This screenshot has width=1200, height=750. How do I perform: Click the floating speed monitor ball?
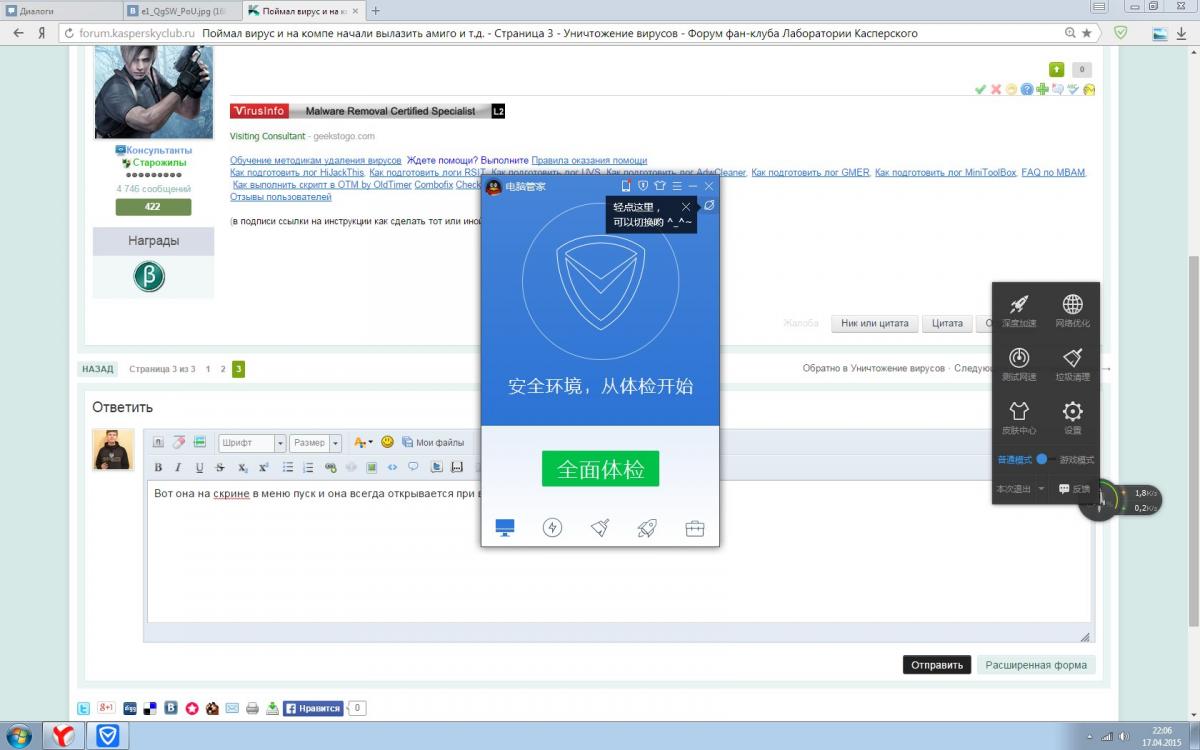pos(1101,499)
